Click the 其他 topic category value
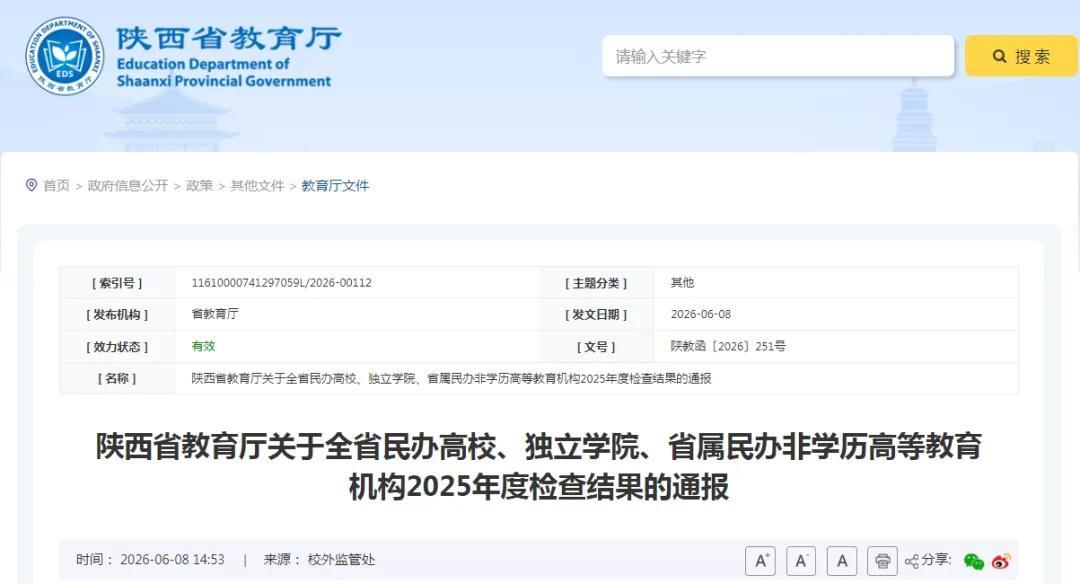Screen dimensions: 1080x584 [683, 282]
